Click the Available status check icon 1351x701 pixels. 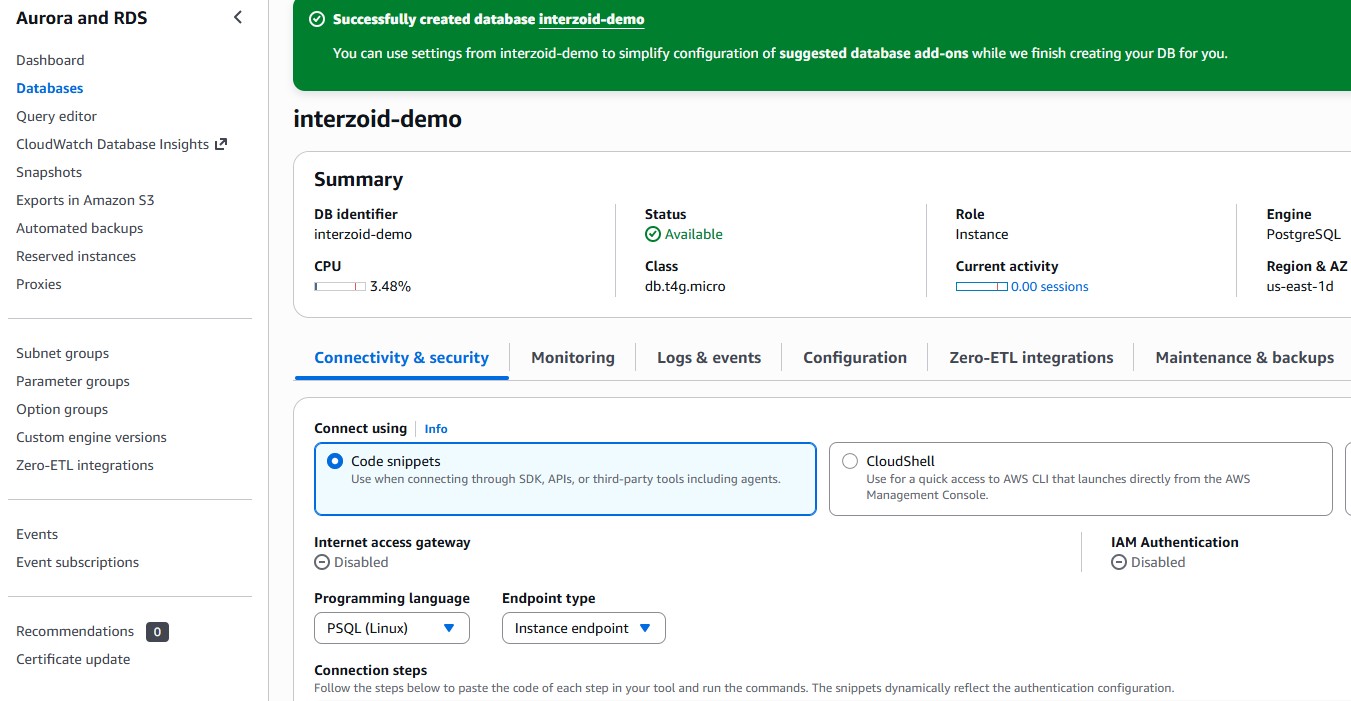coord(653,234)
